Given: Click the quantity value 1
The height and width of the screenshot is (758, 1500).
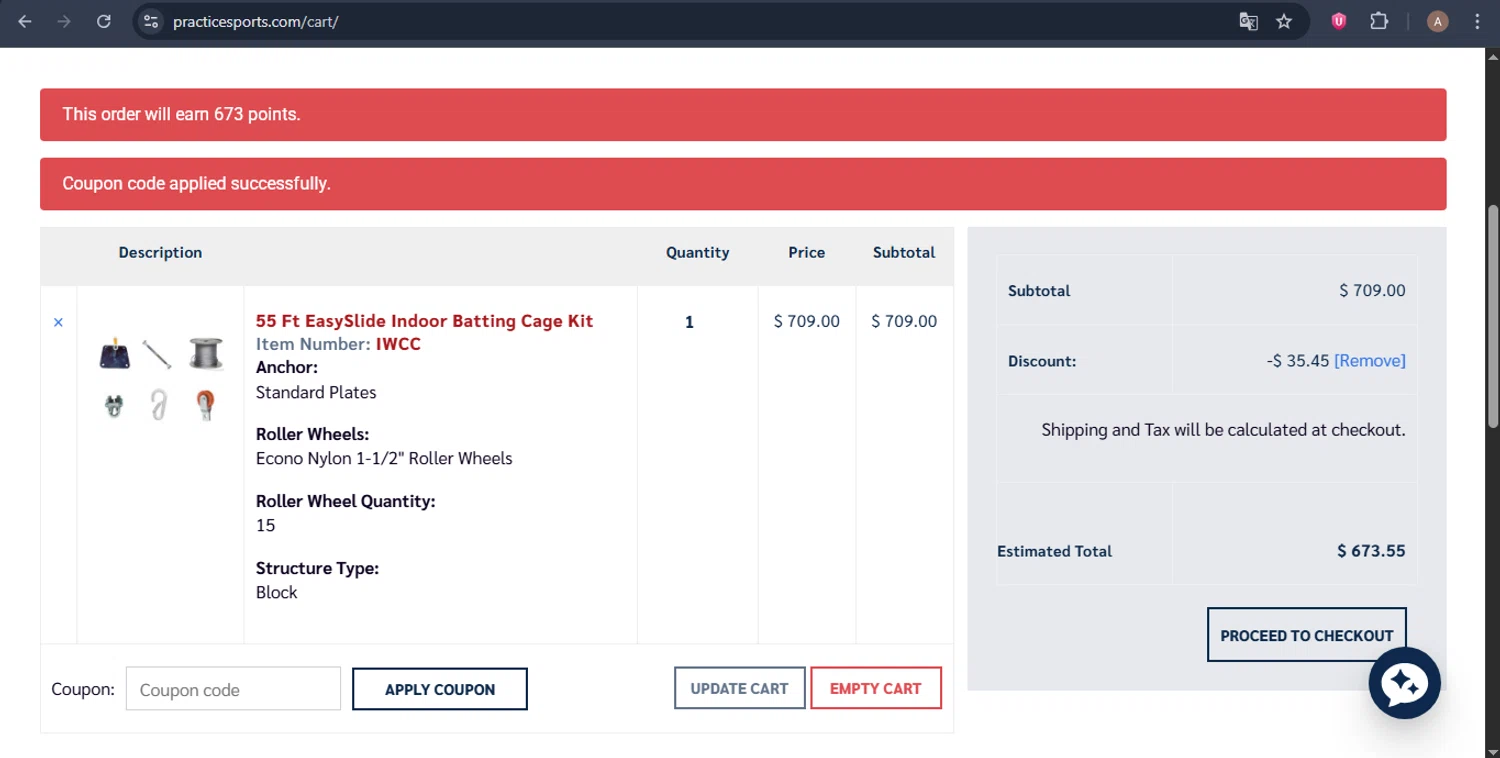Looking at the screenshot, I should [689, 322].
